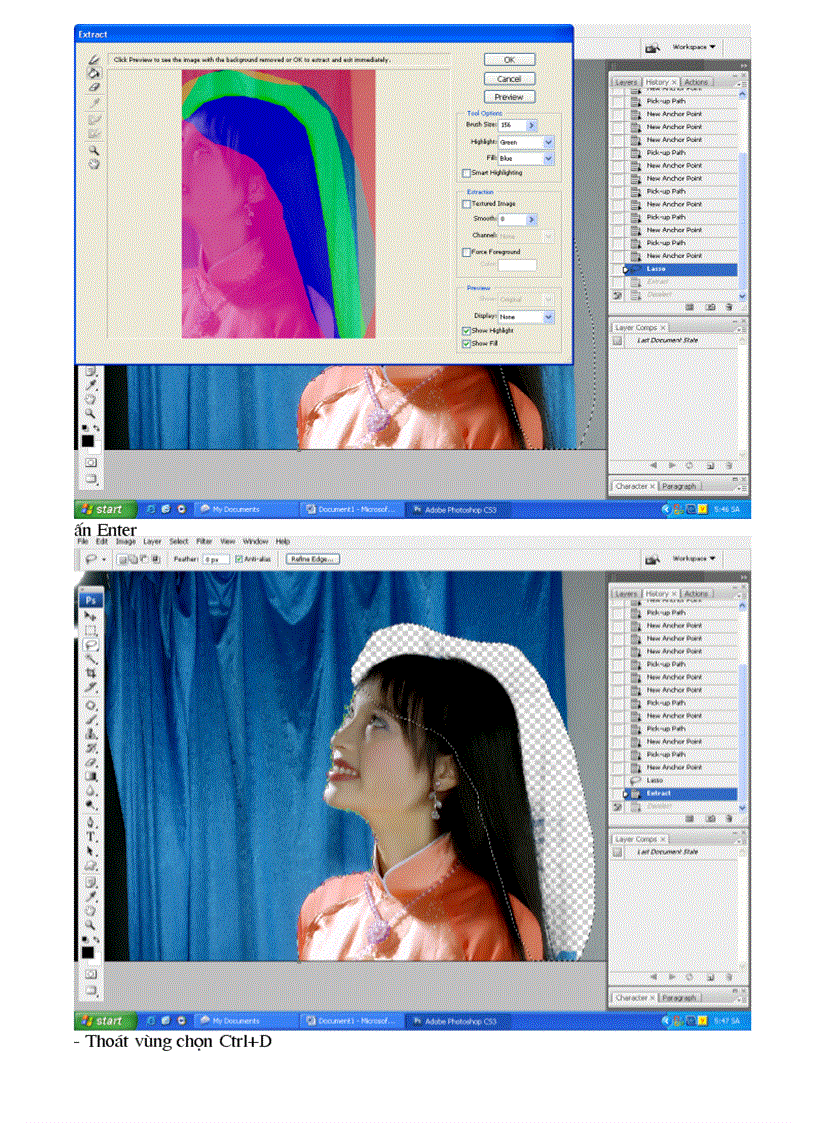Enable the Smart Highlighting checkbox

pyautogui.click(x=466, y=173)
